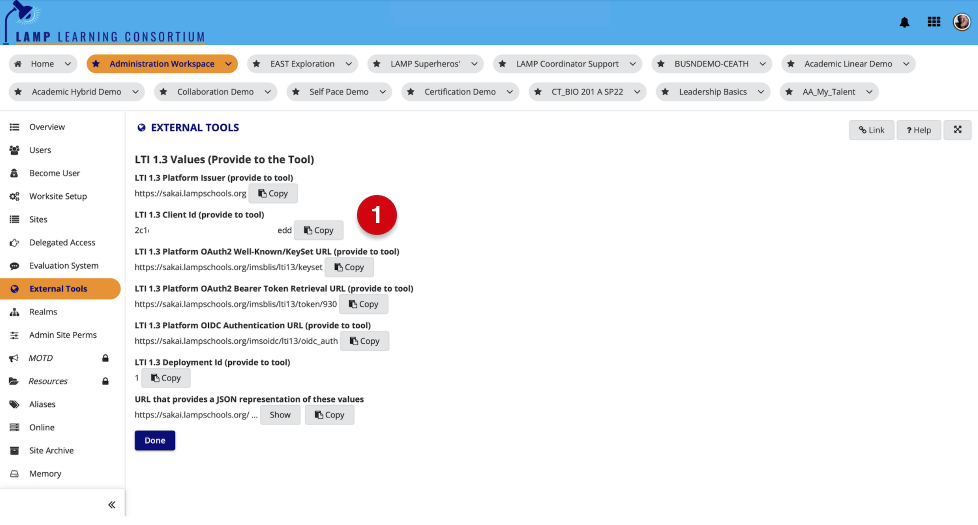Viewport: 978px width, 525px height.
Task: Switch to the Home site tab
Action: click(42, 64)
